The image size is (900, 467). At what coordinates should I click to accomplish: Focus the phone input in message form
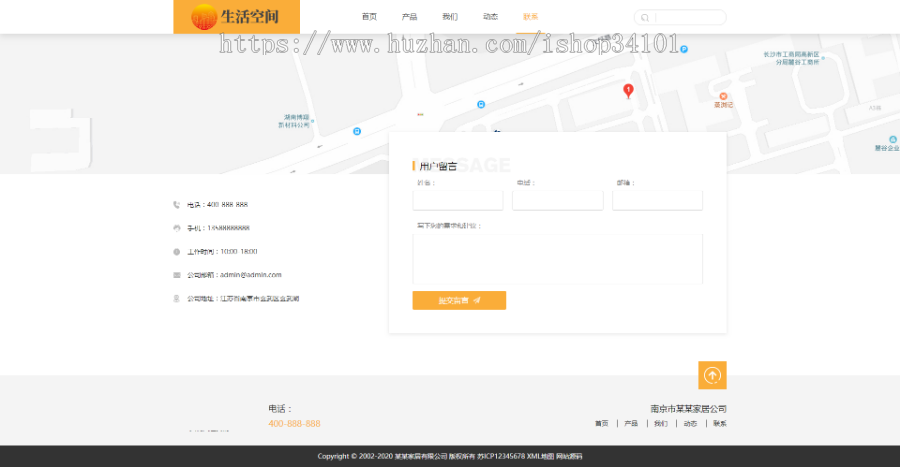(557, 200)
